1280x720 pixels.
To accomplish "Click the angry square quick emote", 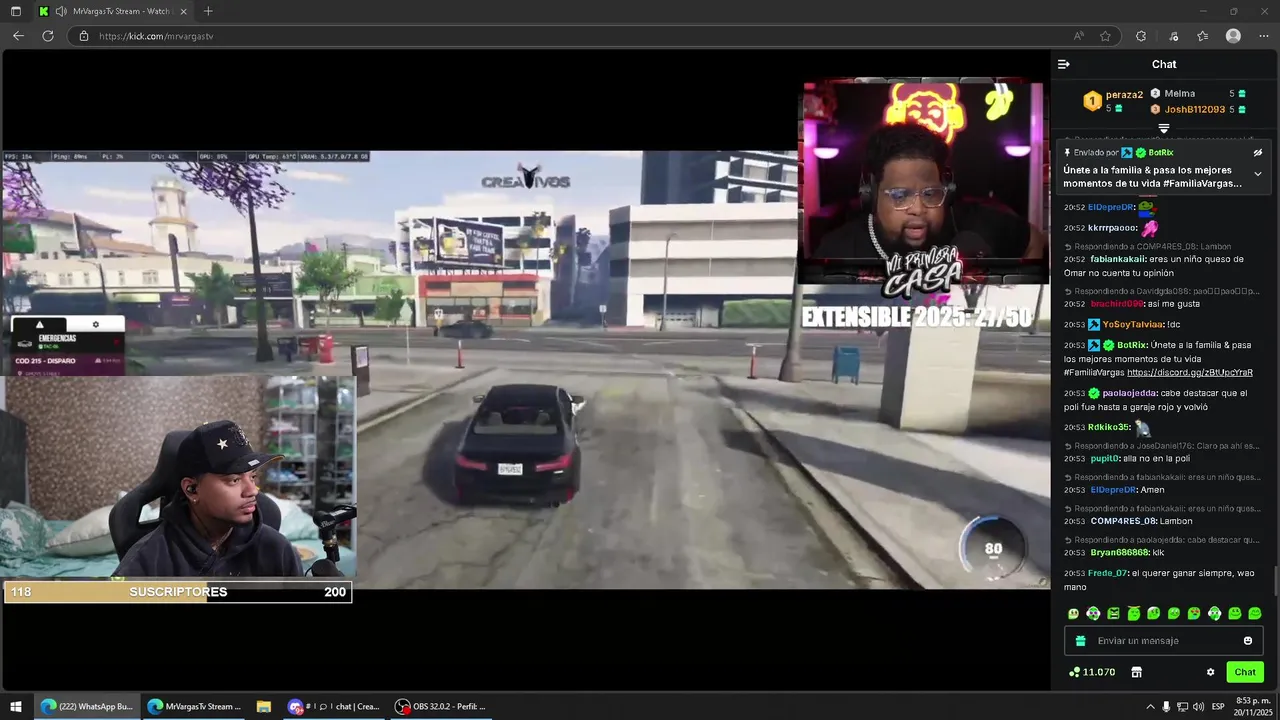I will point(1113,613).
